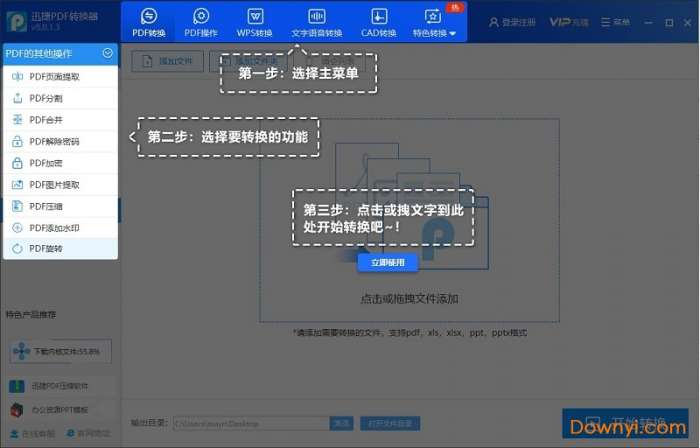Click the 浏览 button beside output path
Screen dimensions: 700x448
(342, 423)
